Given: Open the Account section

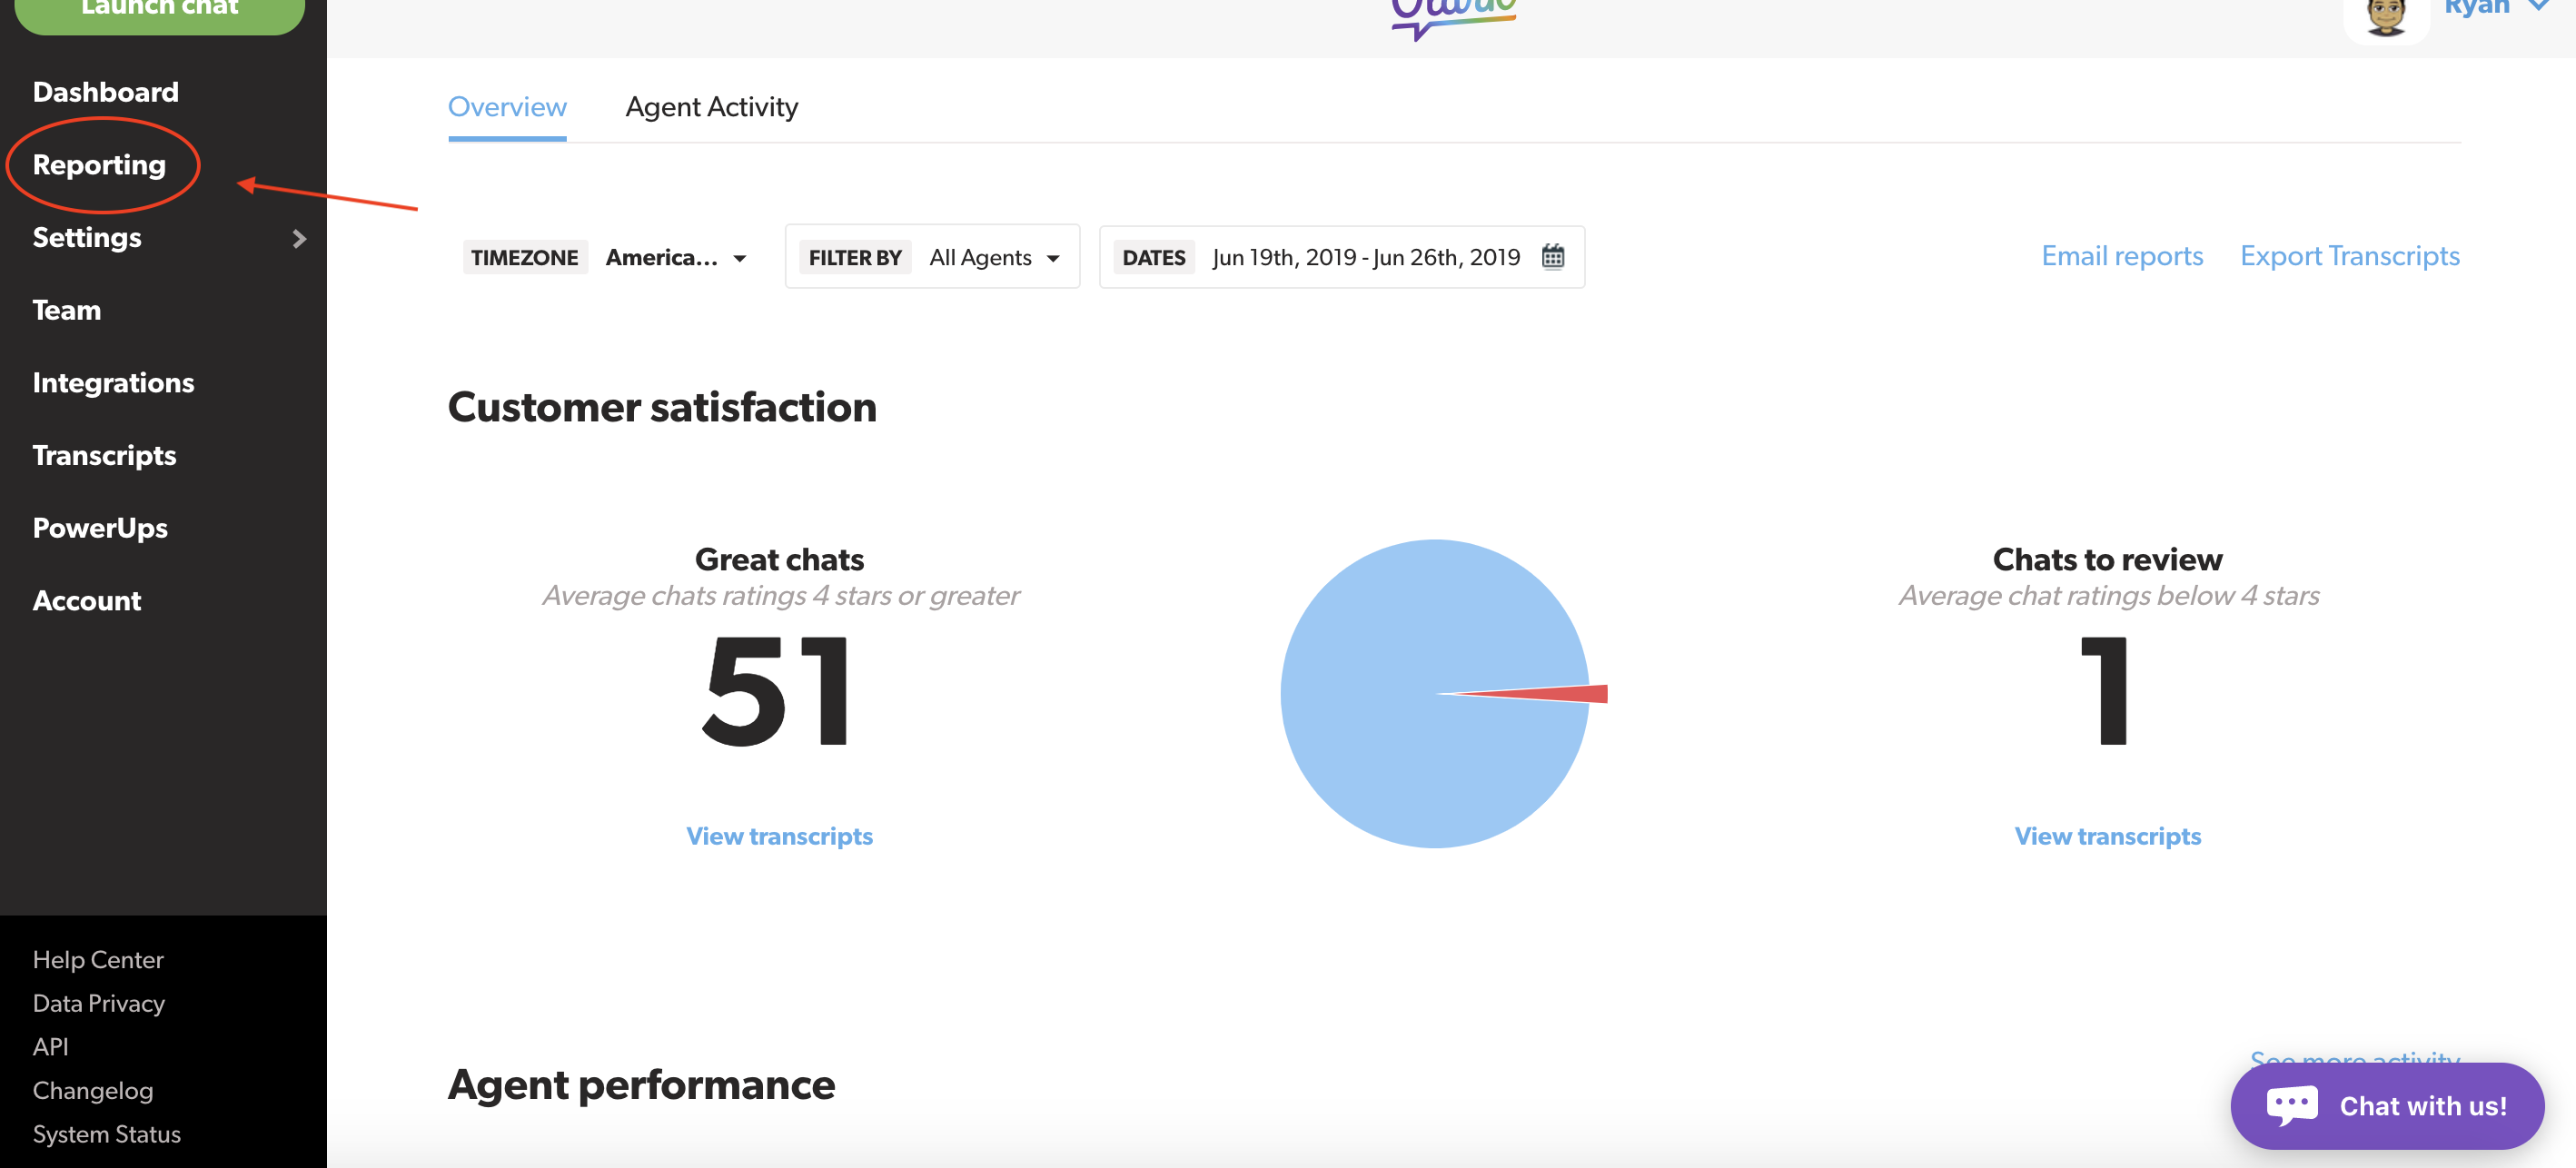Looking at the screenshot, I should coord(87,600).
